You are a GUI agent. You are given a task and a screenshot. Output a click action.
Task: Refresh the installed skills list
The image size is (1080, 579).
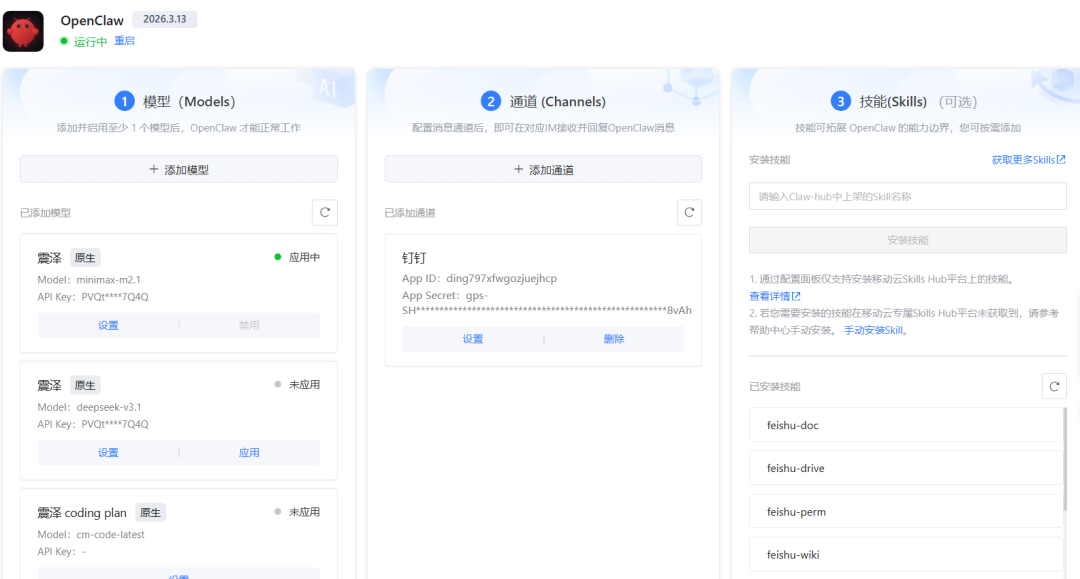pyautogui.click(x=1054, y=386)
